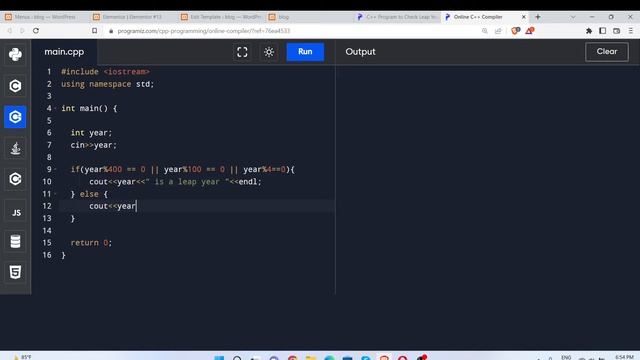View site security lock info
The image size is (640, 360).
tap(111, 31)
